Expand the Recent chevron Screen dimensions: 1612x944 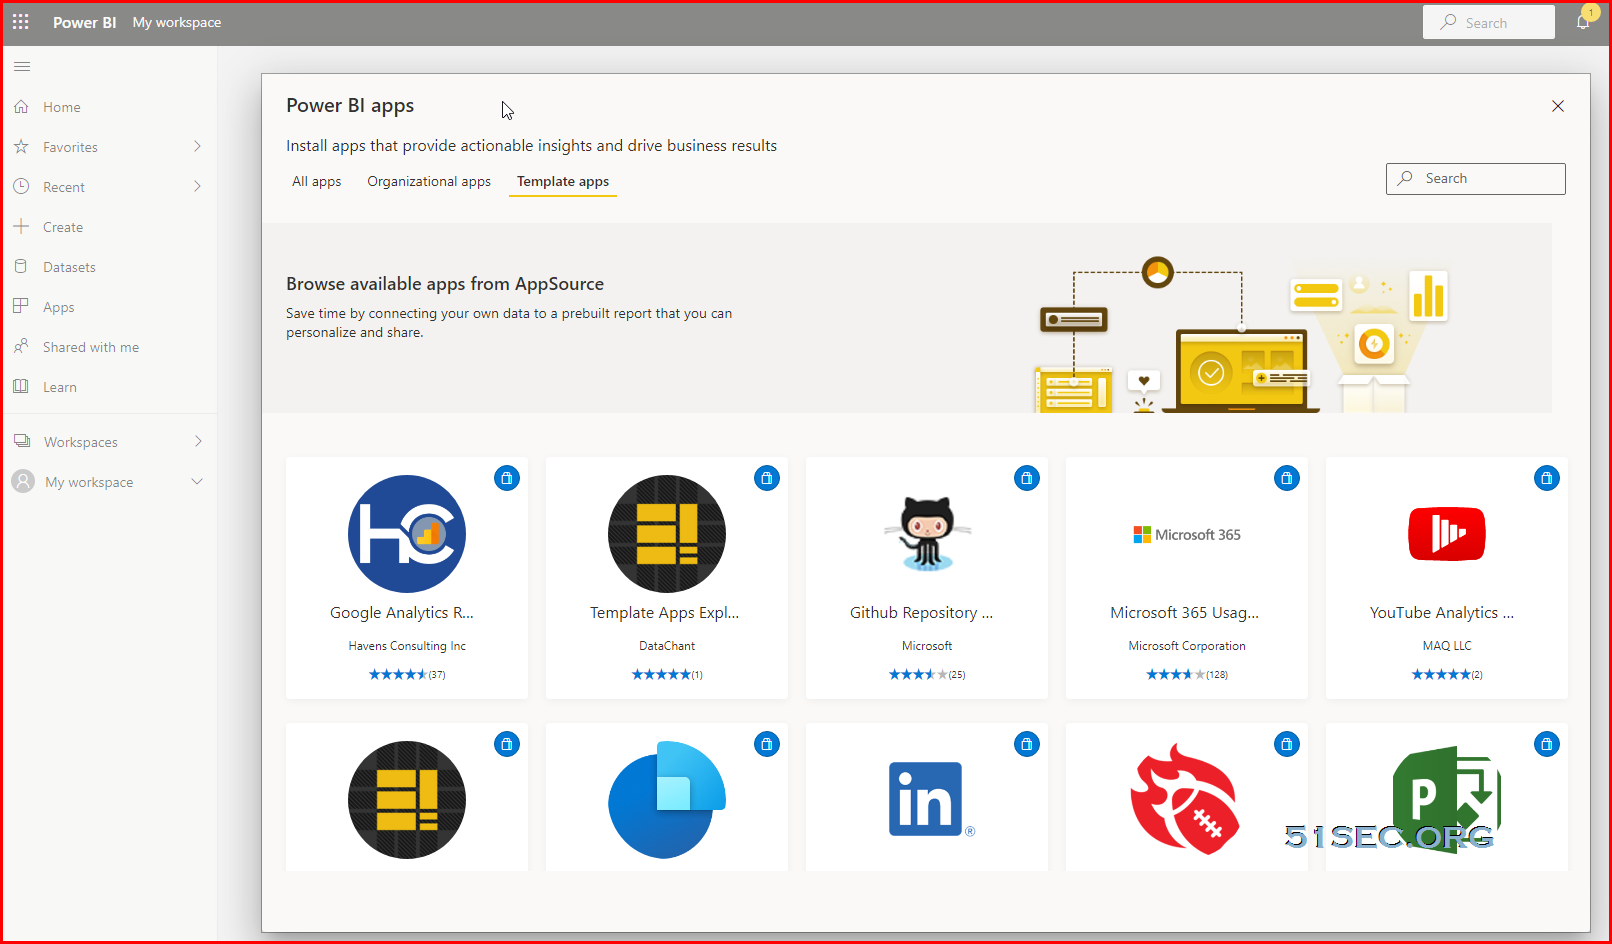[197, 186]
